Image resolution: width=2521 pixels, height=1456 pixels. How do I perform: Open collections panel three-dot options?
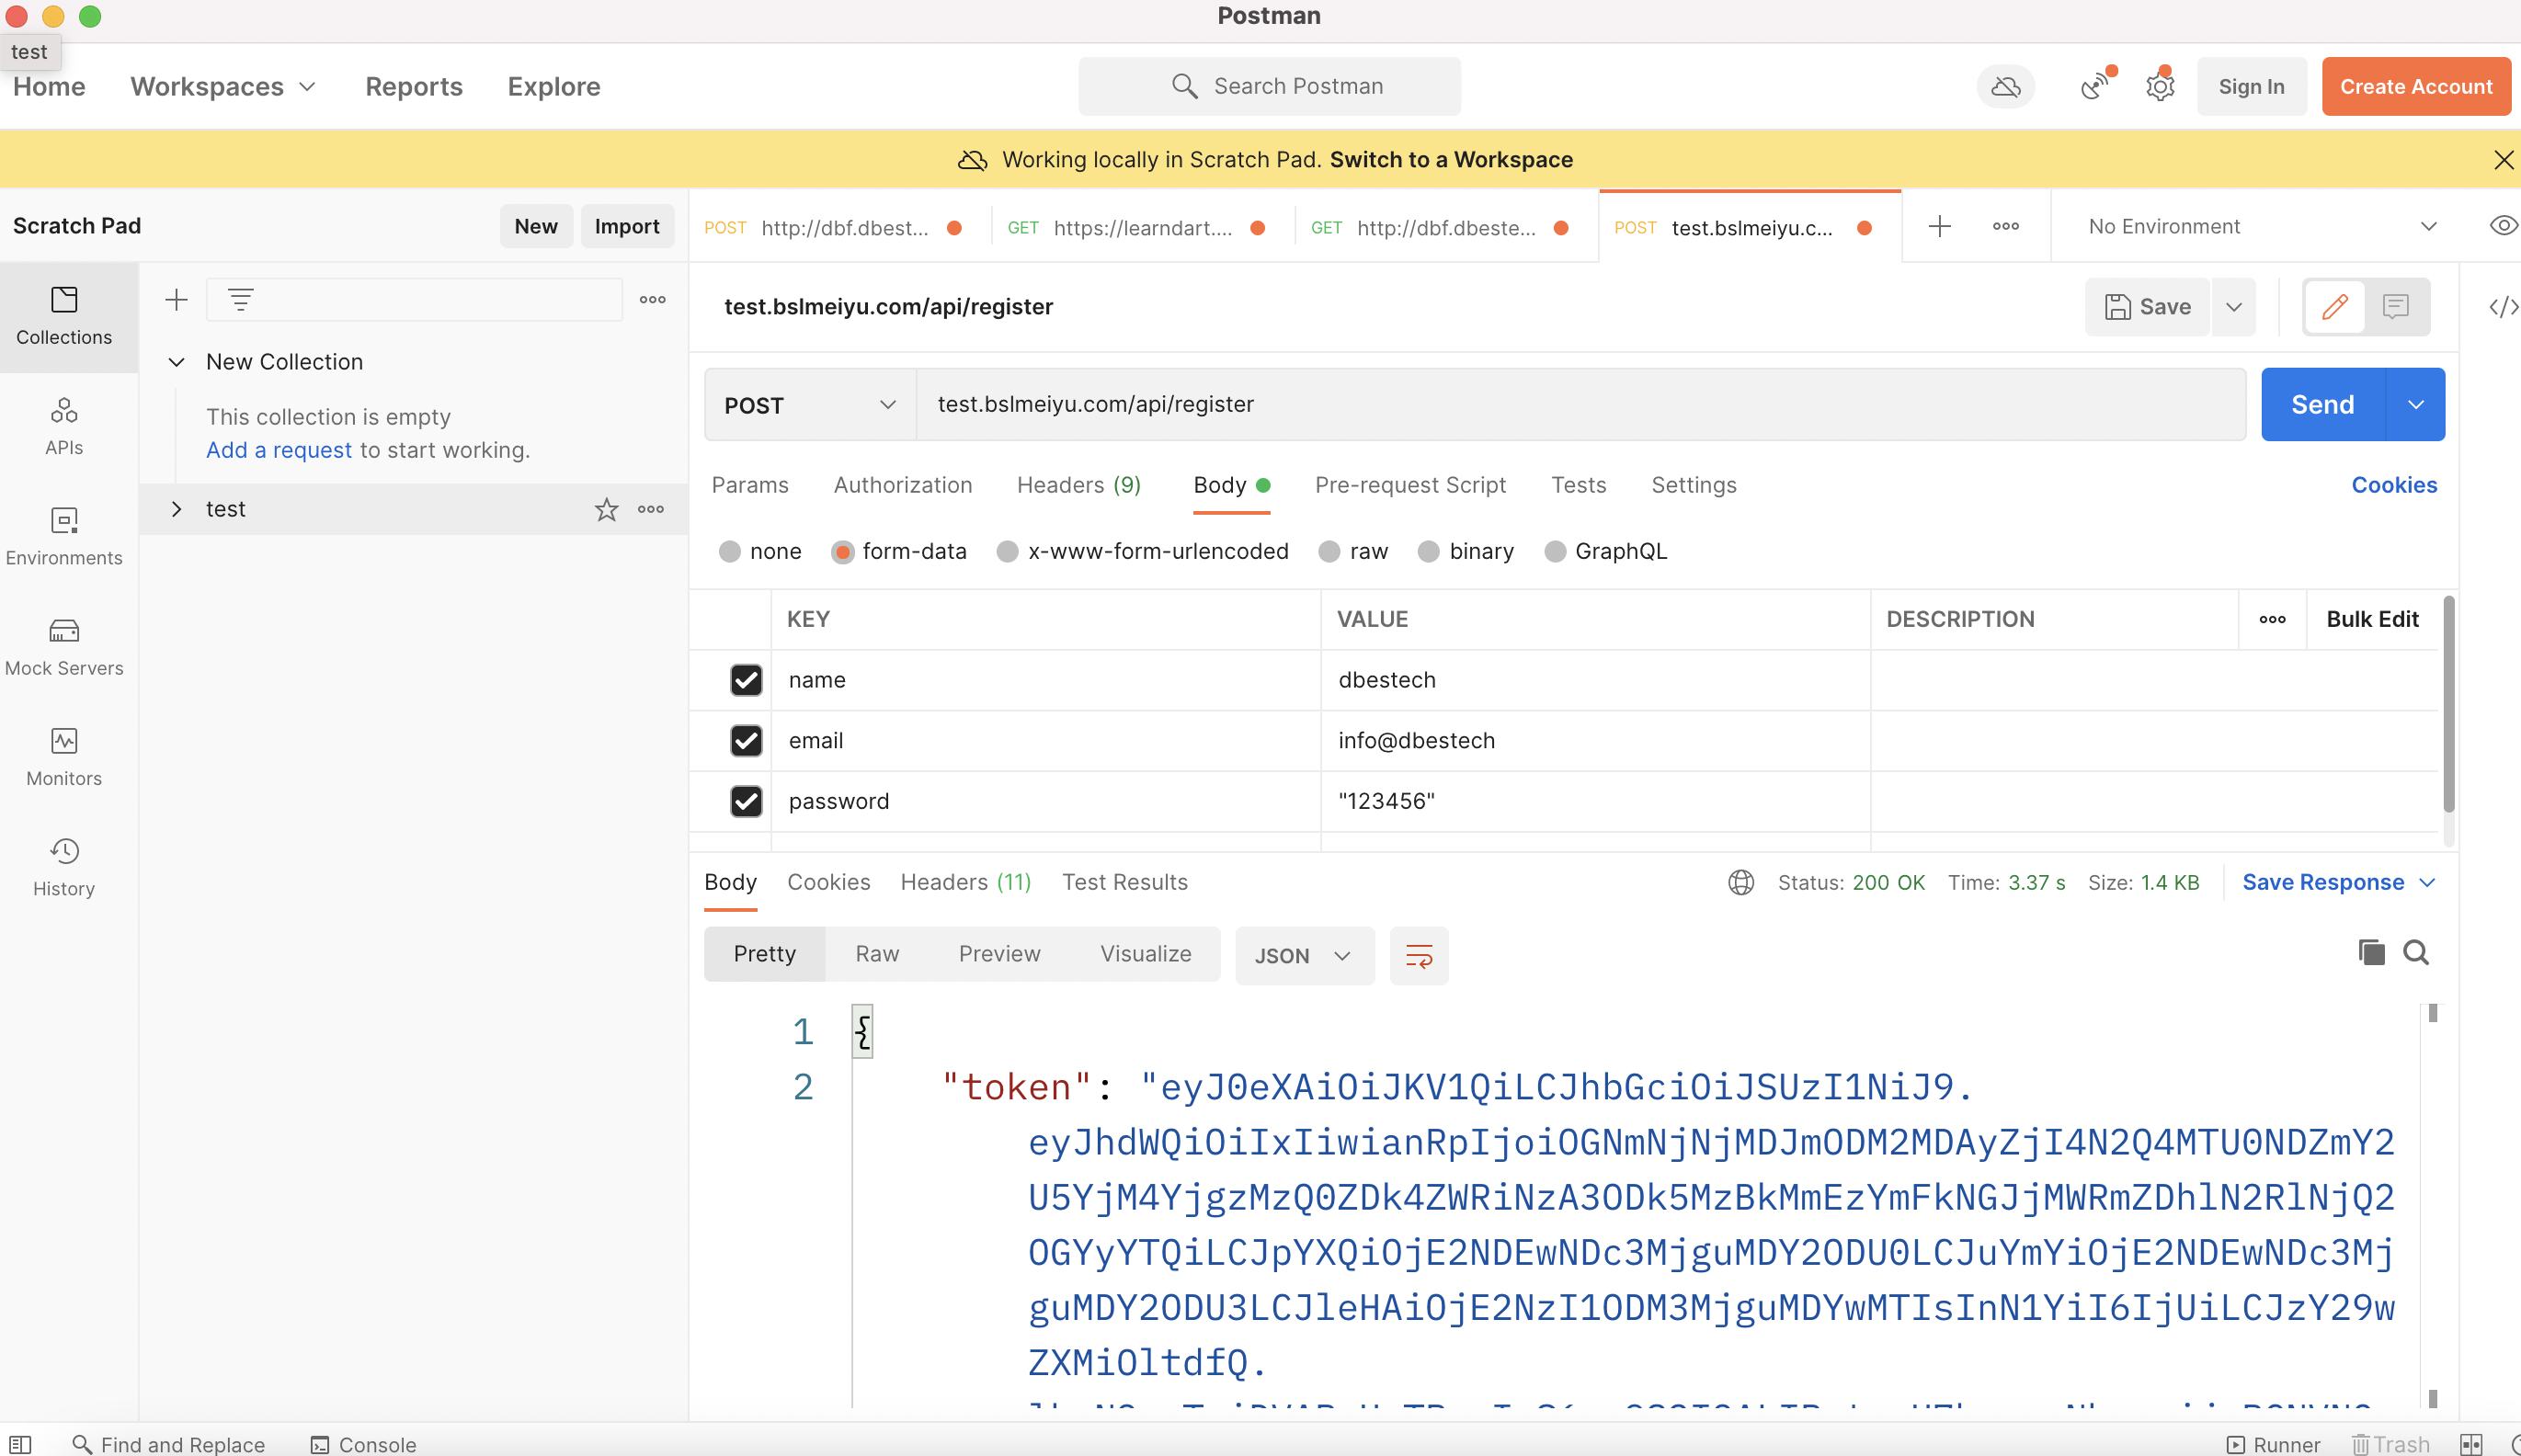[x=652, y=299]
